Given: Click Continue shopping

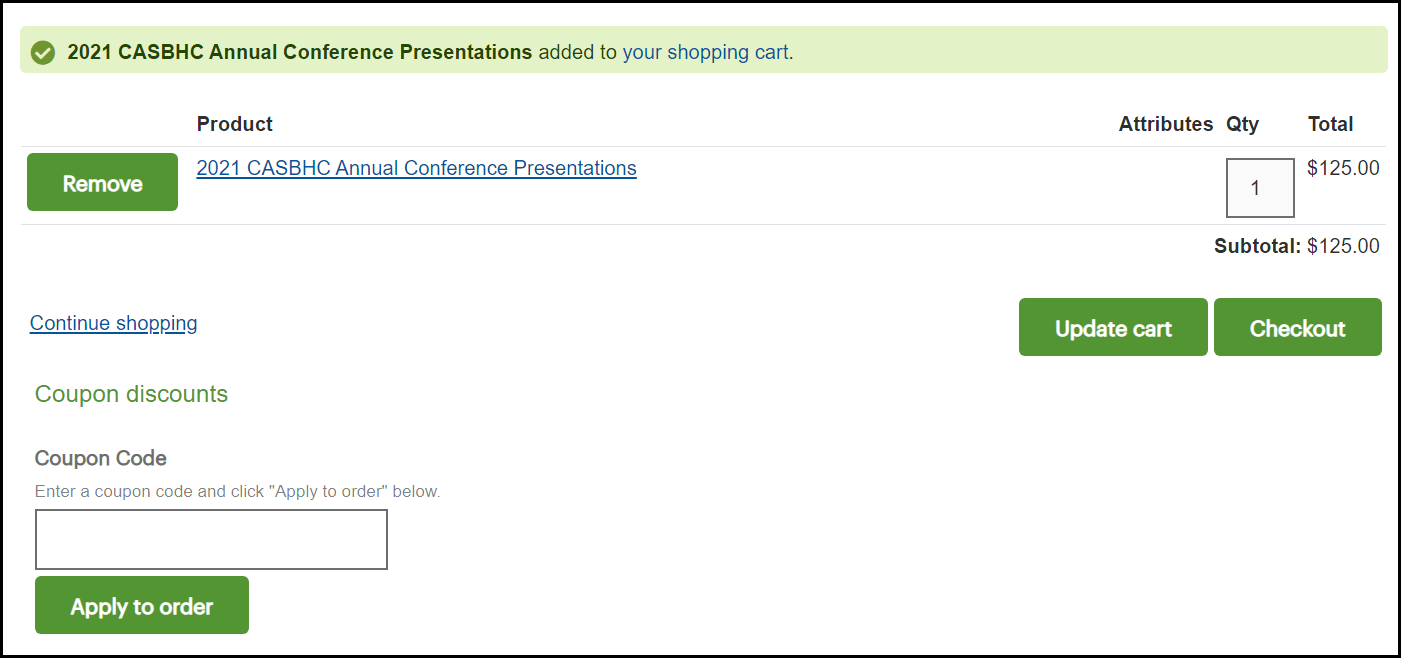Looking at the screenshot, I should click(113, 322).
